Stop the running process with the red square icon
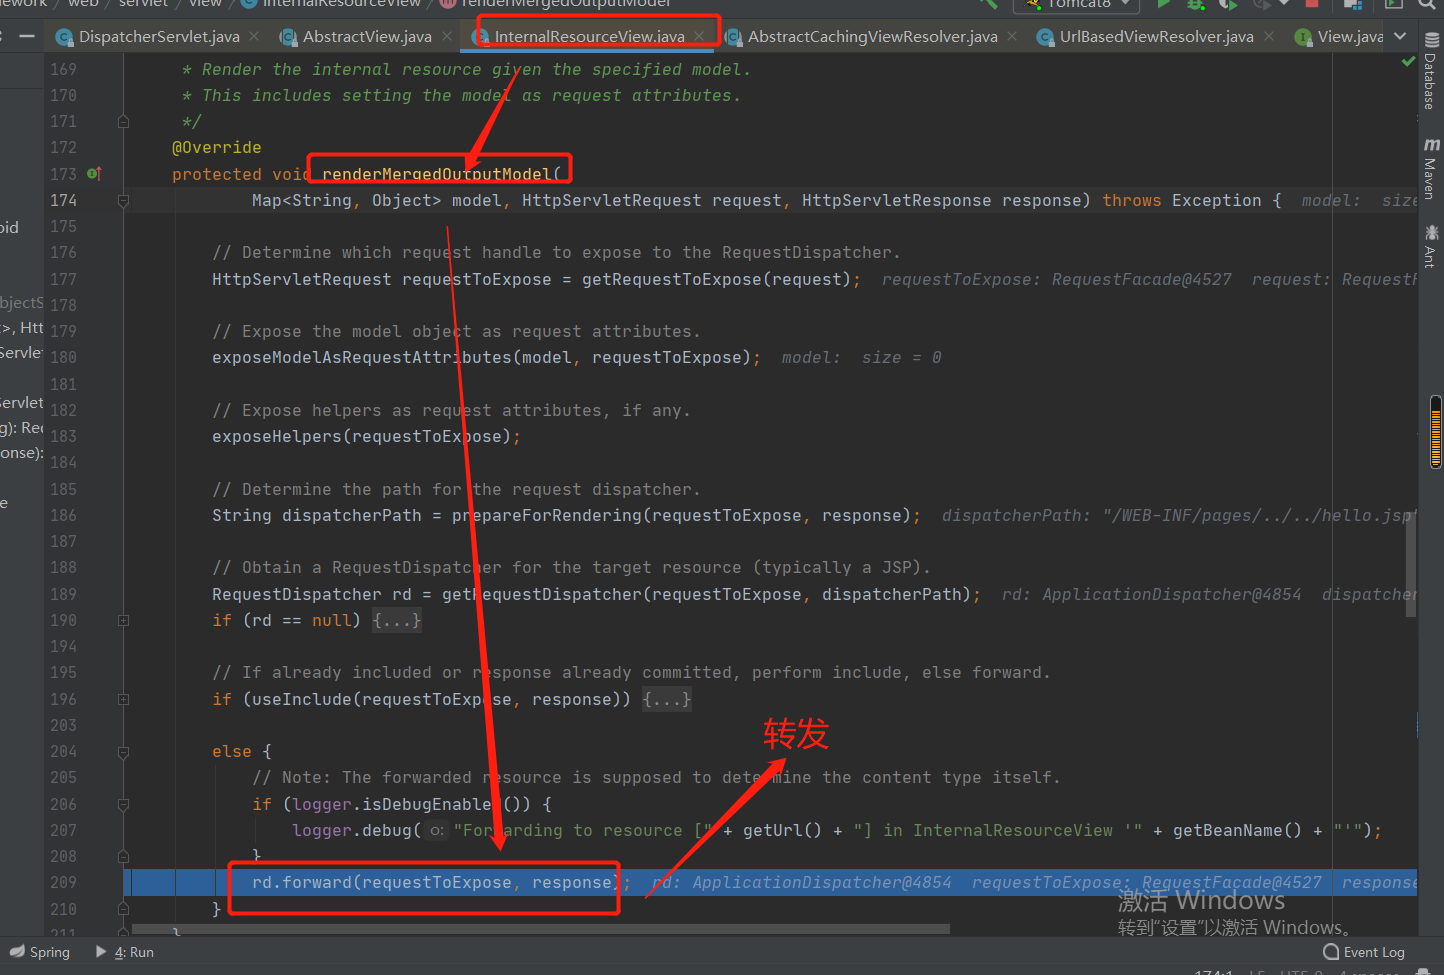Viewport: 1444px width, 975px height. (x=1312, y=4)
